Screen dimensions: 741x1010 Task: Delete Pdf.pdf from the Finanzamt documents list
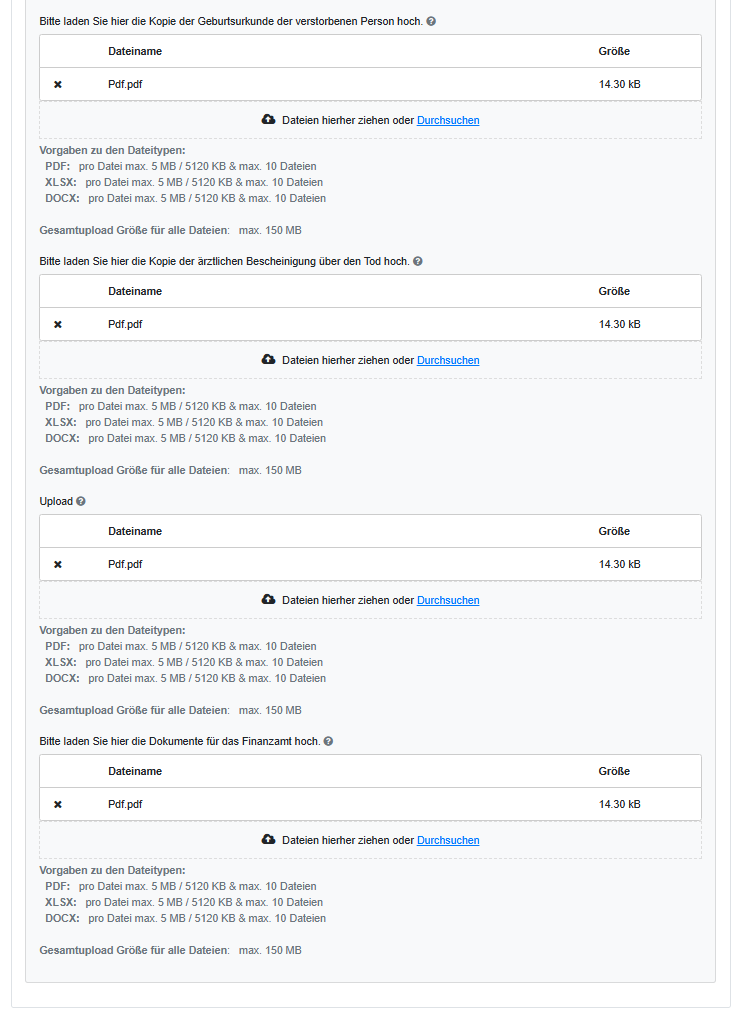coord(57,804)
